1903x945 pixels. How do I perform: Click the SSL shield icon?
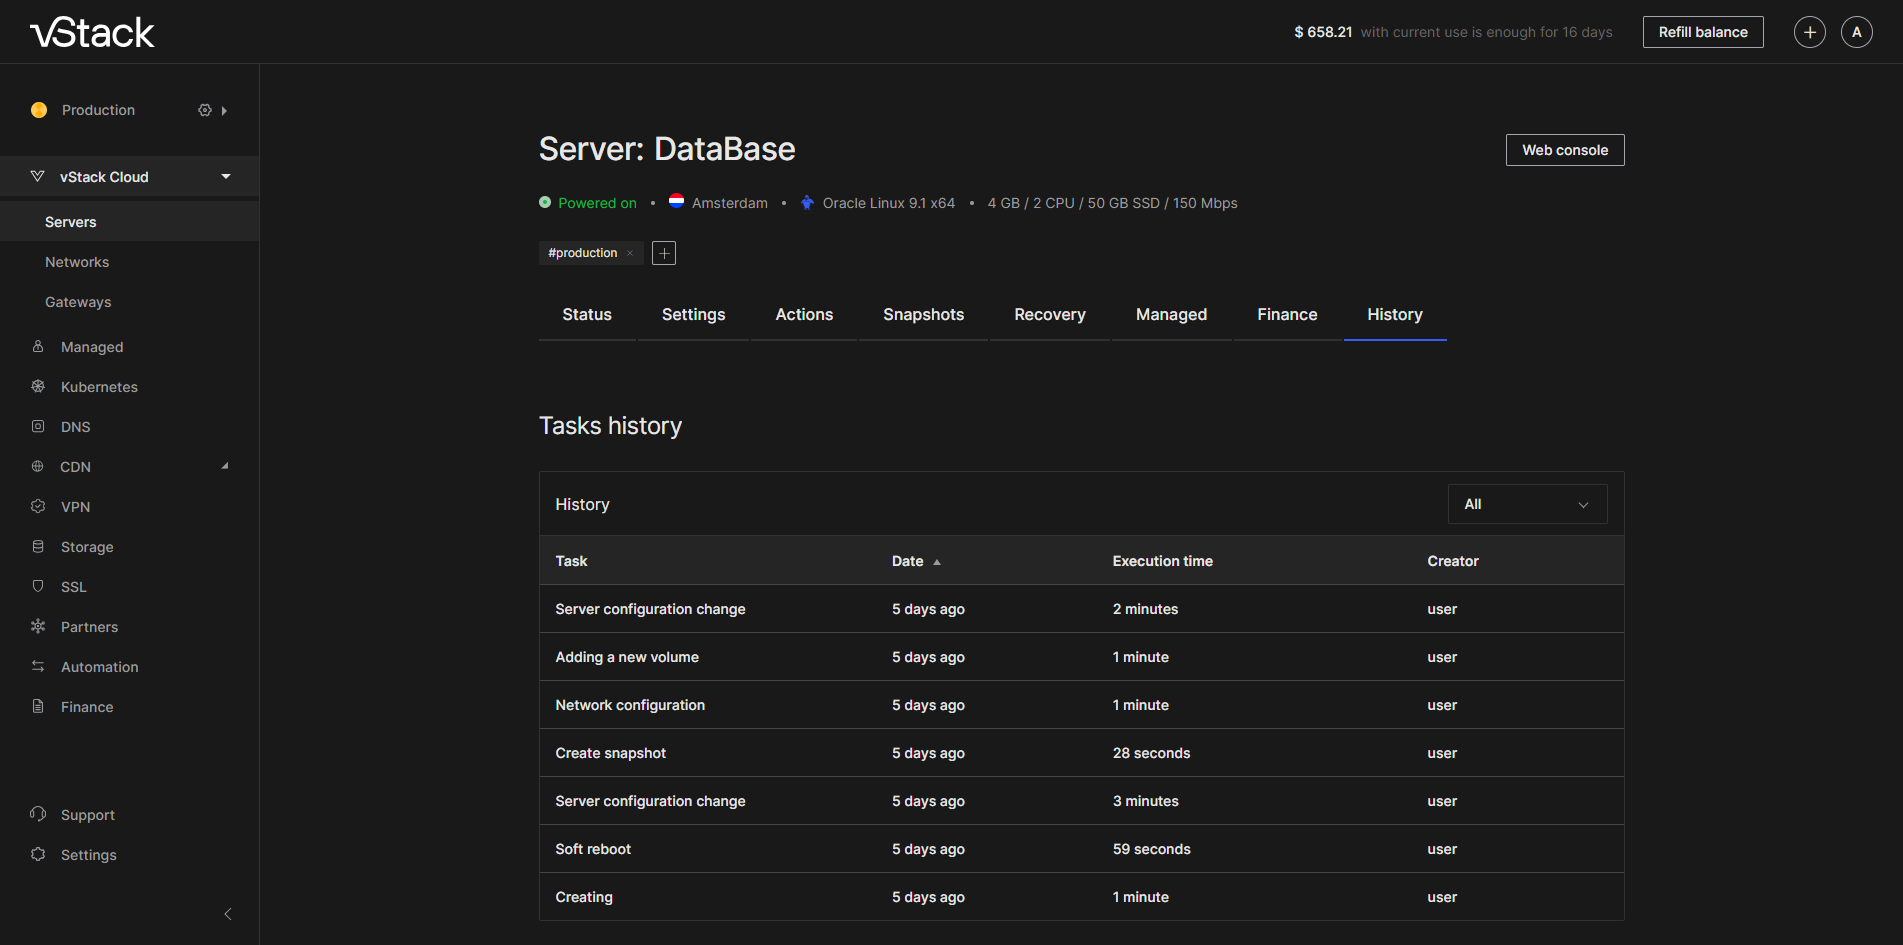point(38,586)
